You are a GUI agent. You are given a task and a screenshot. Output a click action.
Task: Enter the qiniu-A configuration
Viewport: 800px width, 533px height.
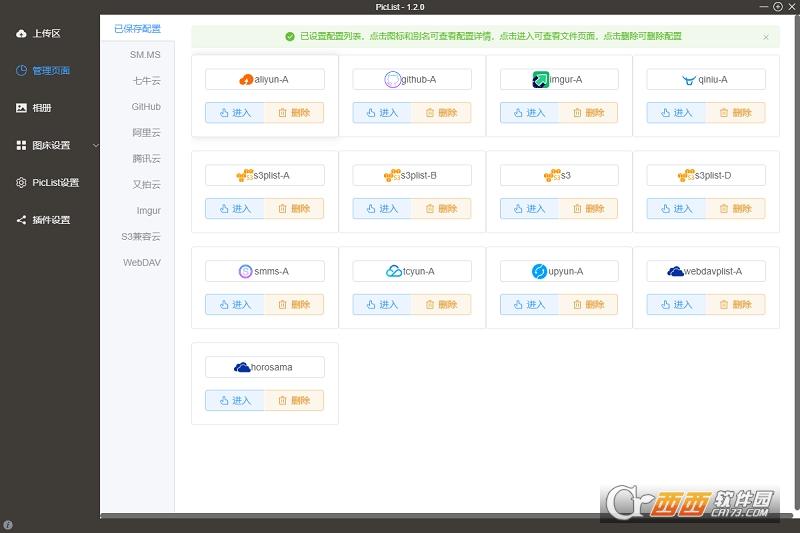[676, 113]
